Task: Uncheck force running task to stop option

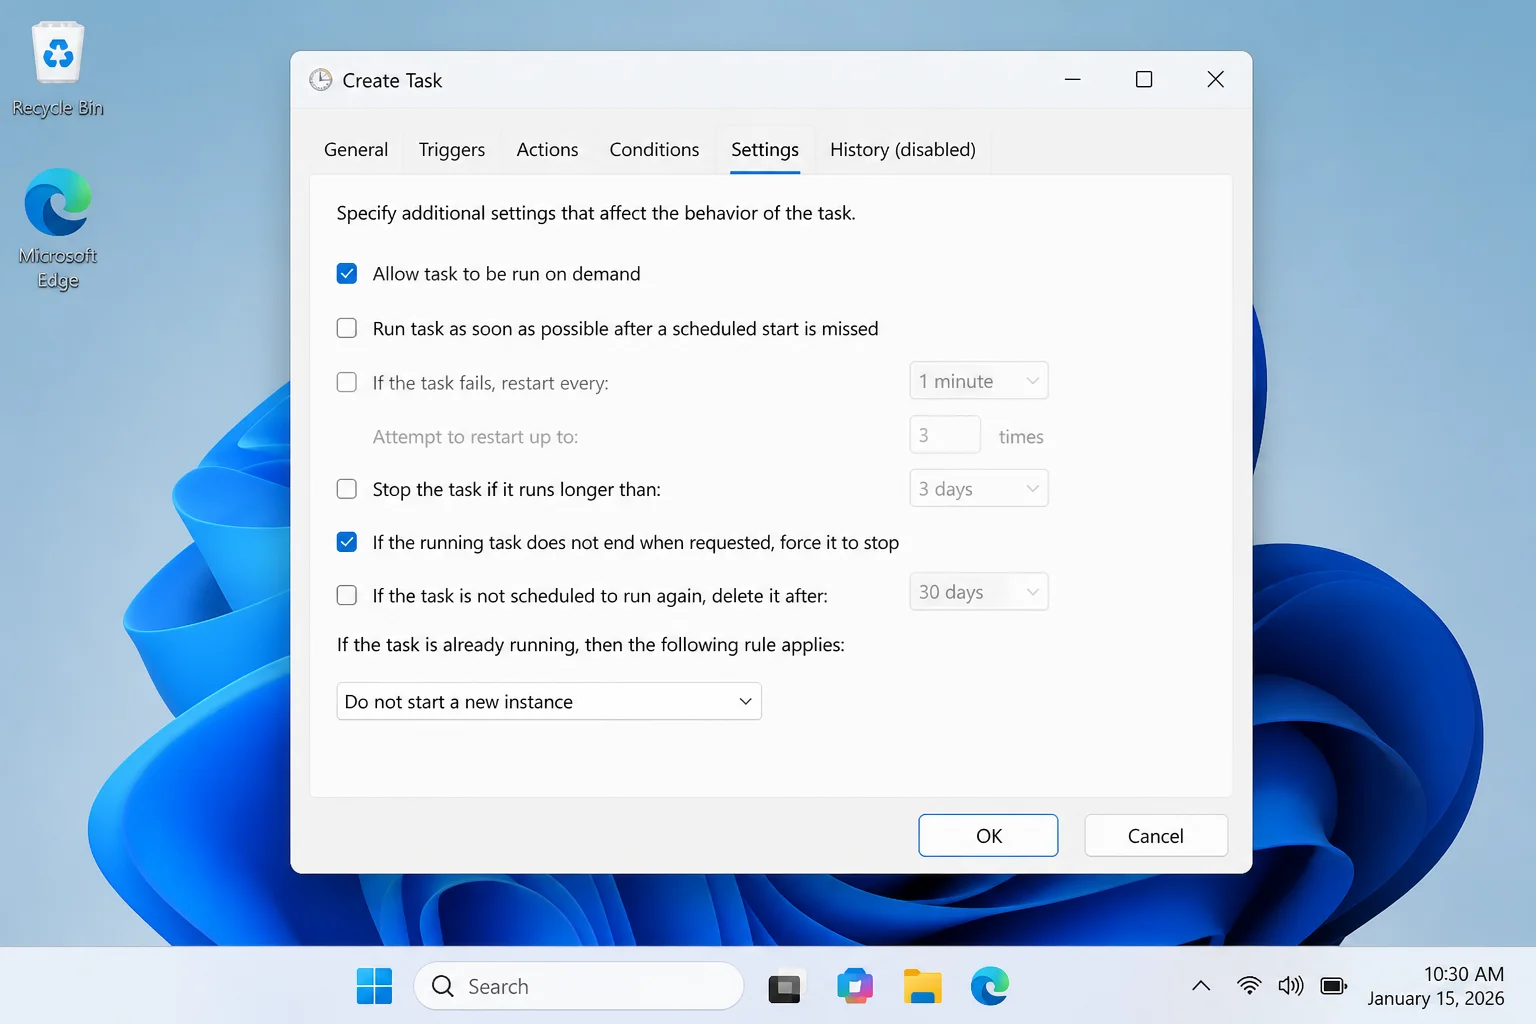Action: [347, 542]
